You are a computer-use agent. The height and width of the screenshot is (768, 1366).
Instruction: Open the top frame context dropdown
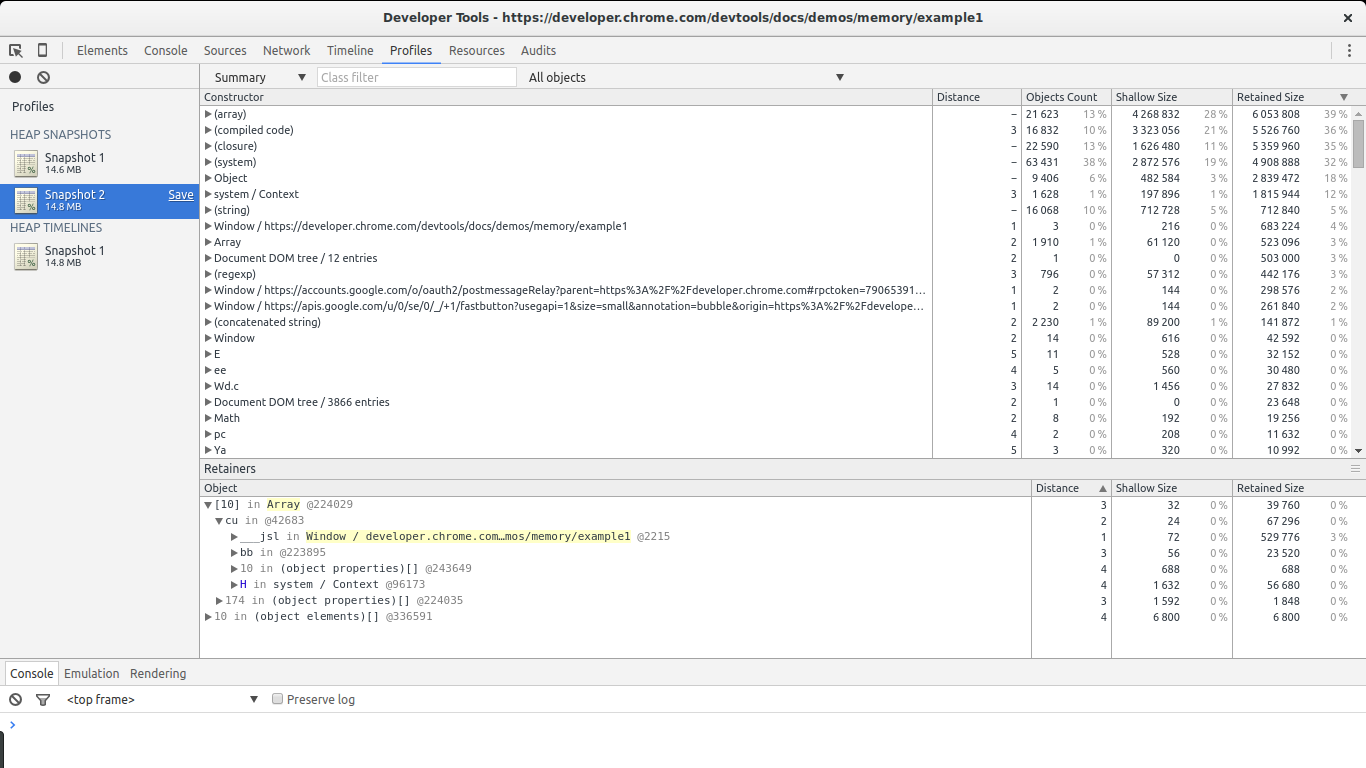(162, 700)
